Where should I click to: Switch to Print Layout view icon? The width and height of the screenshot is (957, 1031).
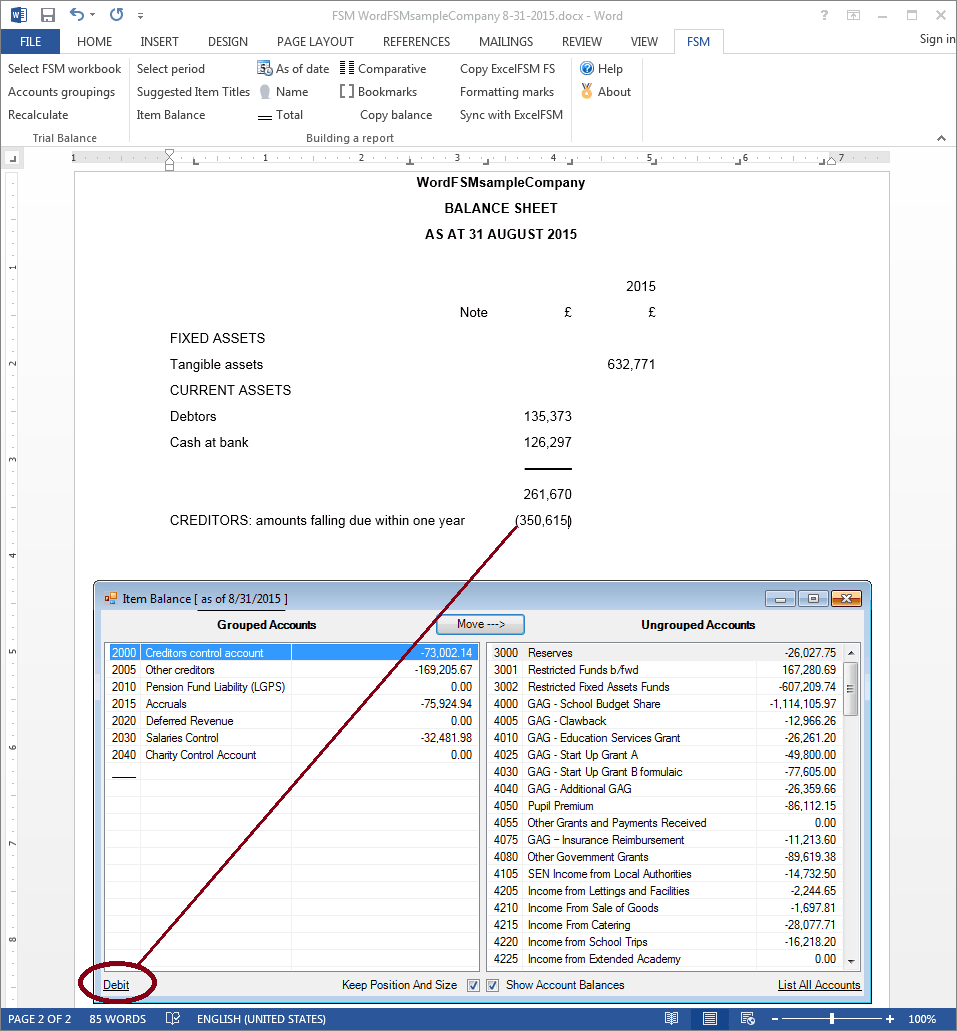point(710,1019)
